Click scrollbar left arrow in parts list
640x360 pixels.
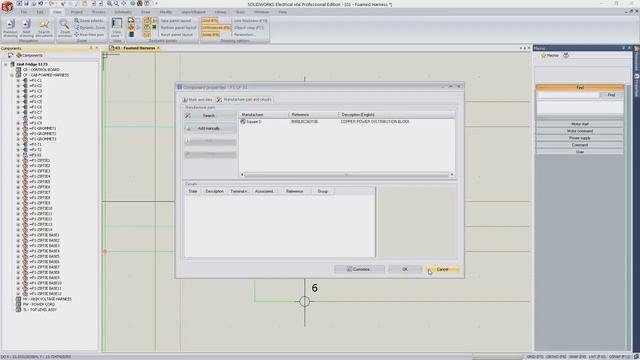pyautogui.click(x=242, y=175)
